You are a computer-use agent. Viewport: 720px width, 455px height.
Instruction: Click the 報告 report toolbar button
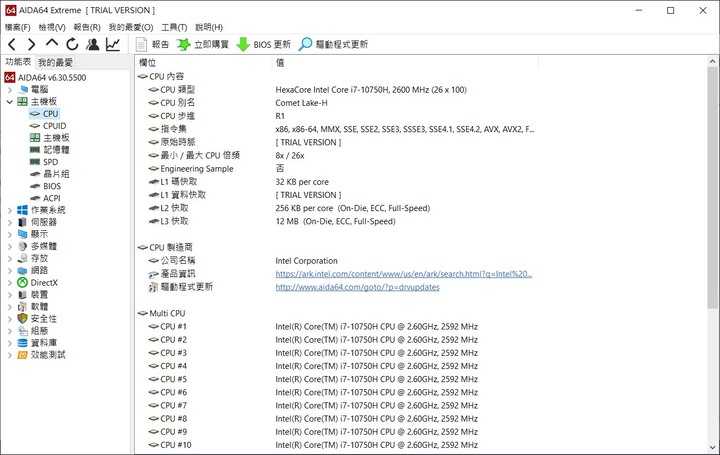(152, 45)
